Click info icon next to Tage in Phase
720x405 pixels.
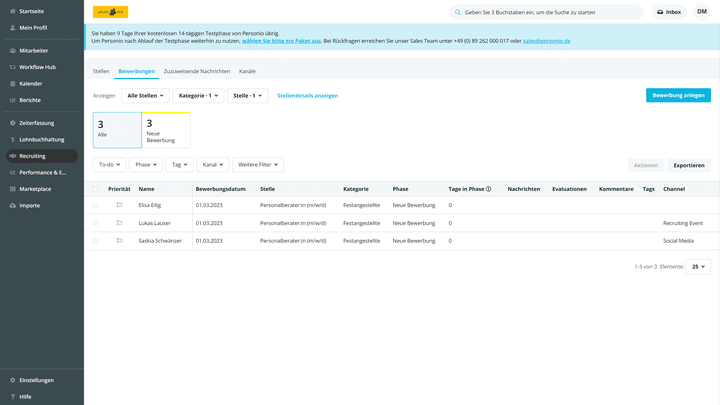(488, 188)
